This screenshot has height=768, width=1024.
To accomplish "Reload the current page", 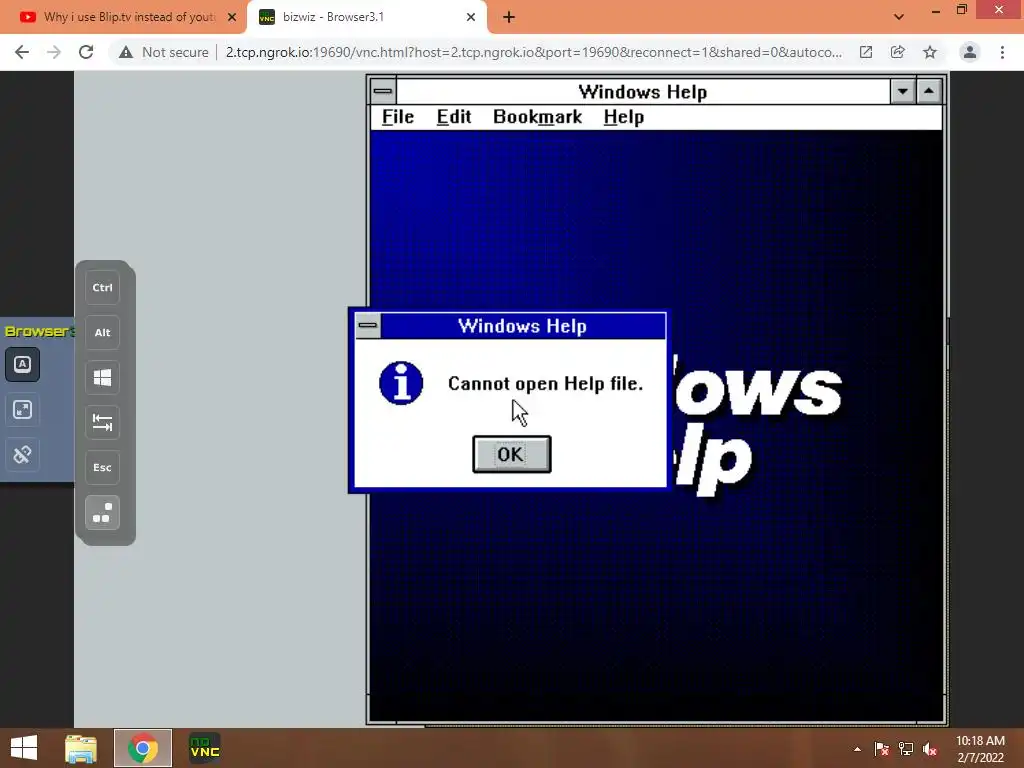I will point(86,52).
